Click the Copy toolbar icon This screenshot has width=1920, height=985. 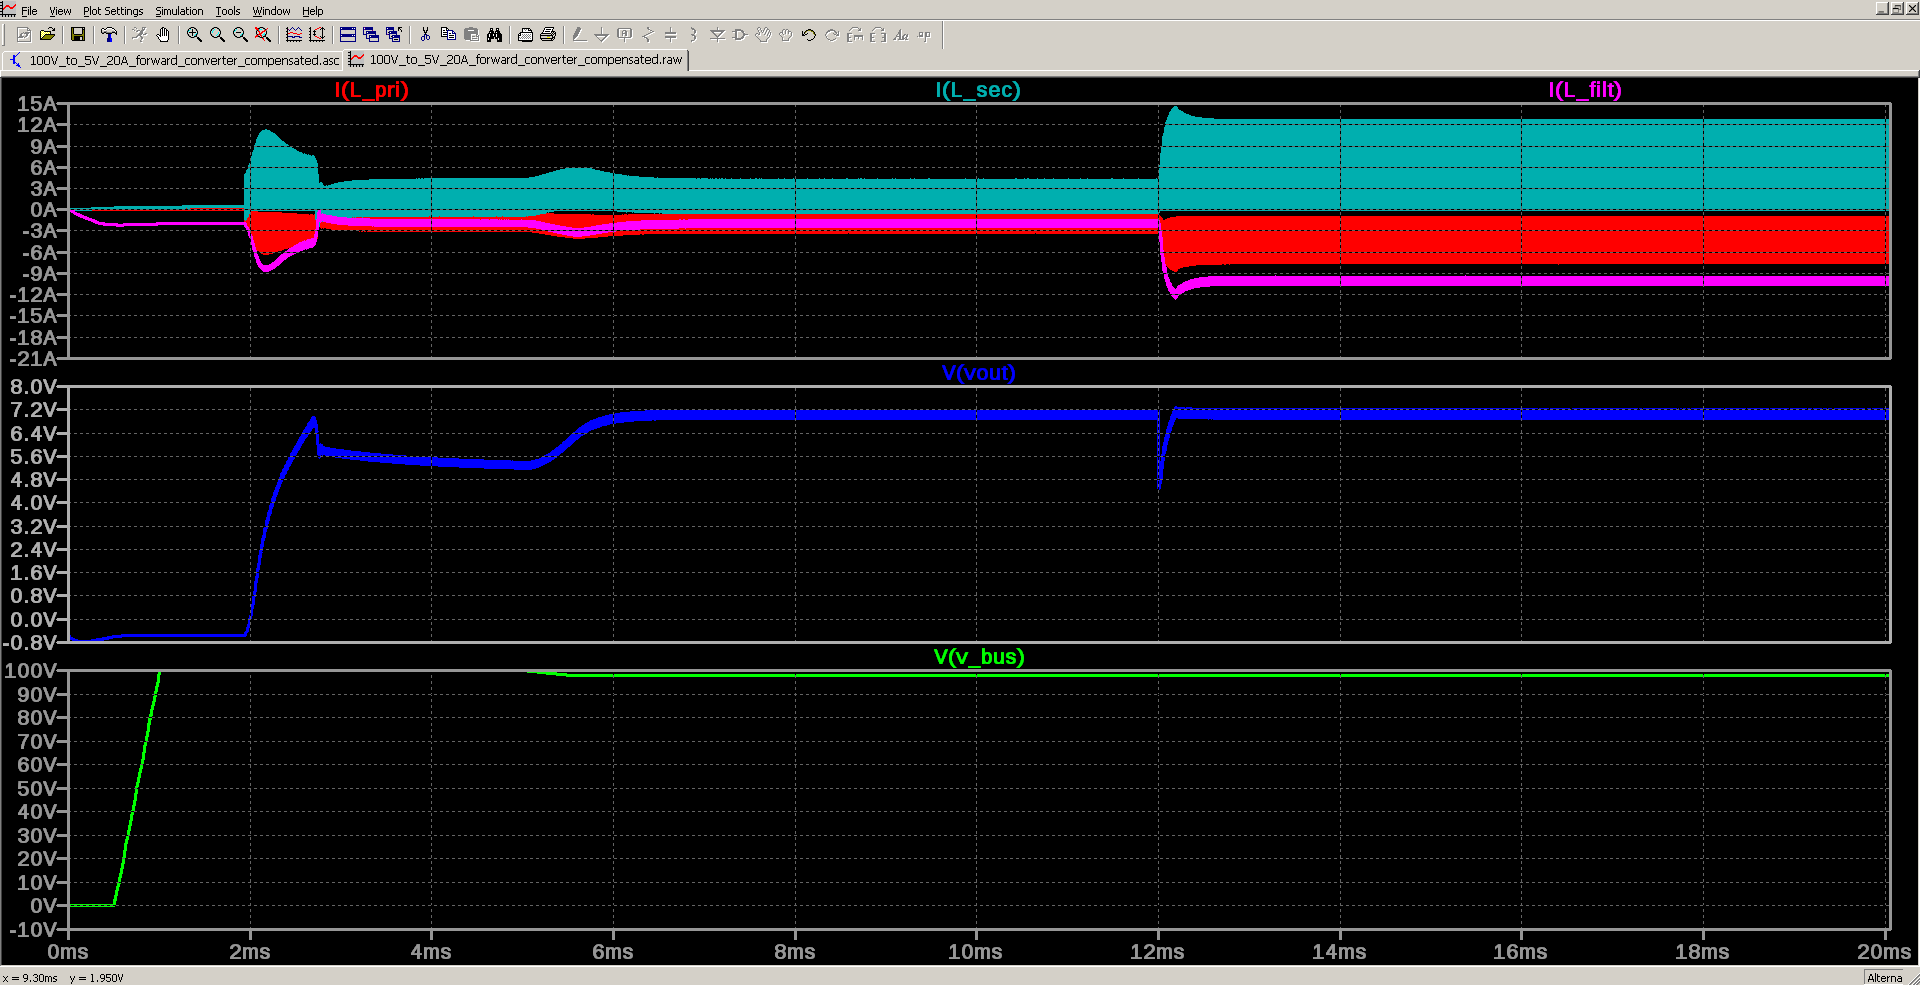(x=448, y=35)
